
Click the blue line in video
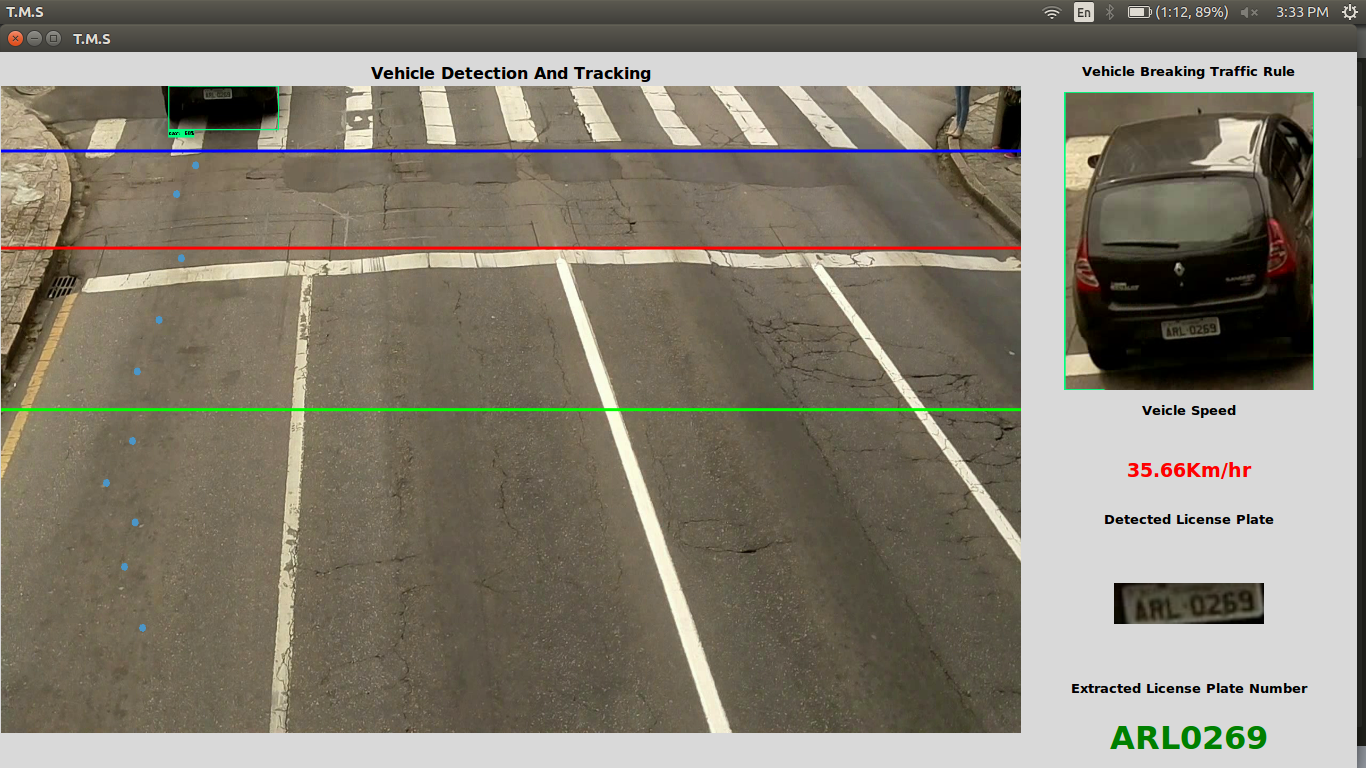coord(510,151)
